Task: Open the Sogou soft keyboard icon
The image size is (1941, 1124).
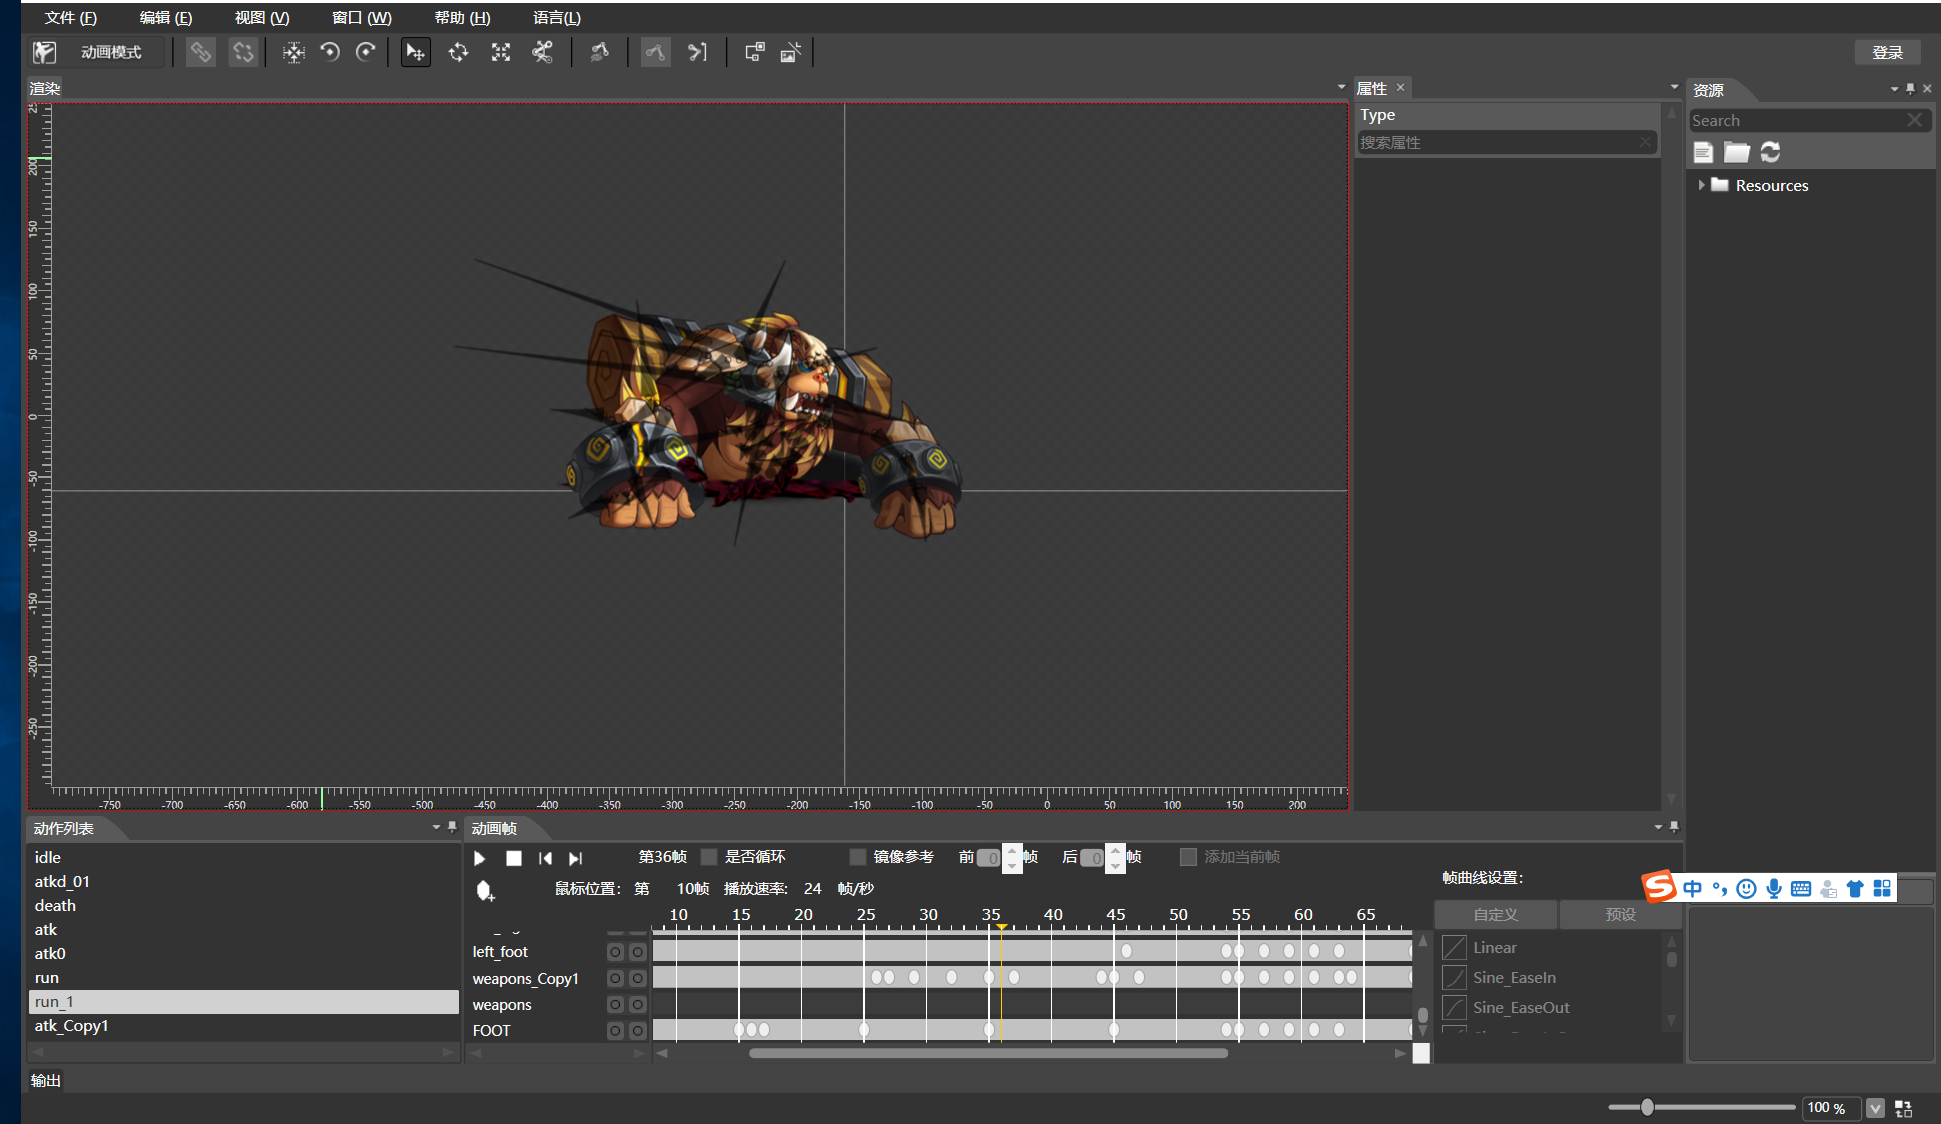Action: [1801, 888]
